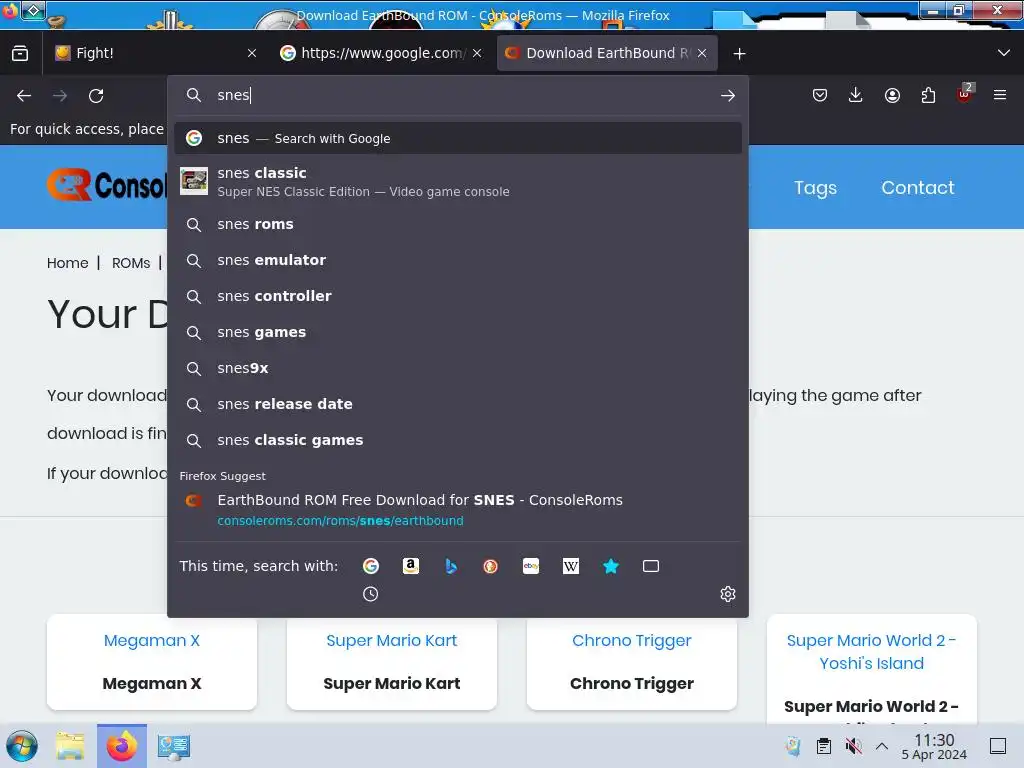Image resolution: width=1024 pixels, height=768 pixels.
Task: Click Firefox icon in taskbar
Action: tap(122, 746)
